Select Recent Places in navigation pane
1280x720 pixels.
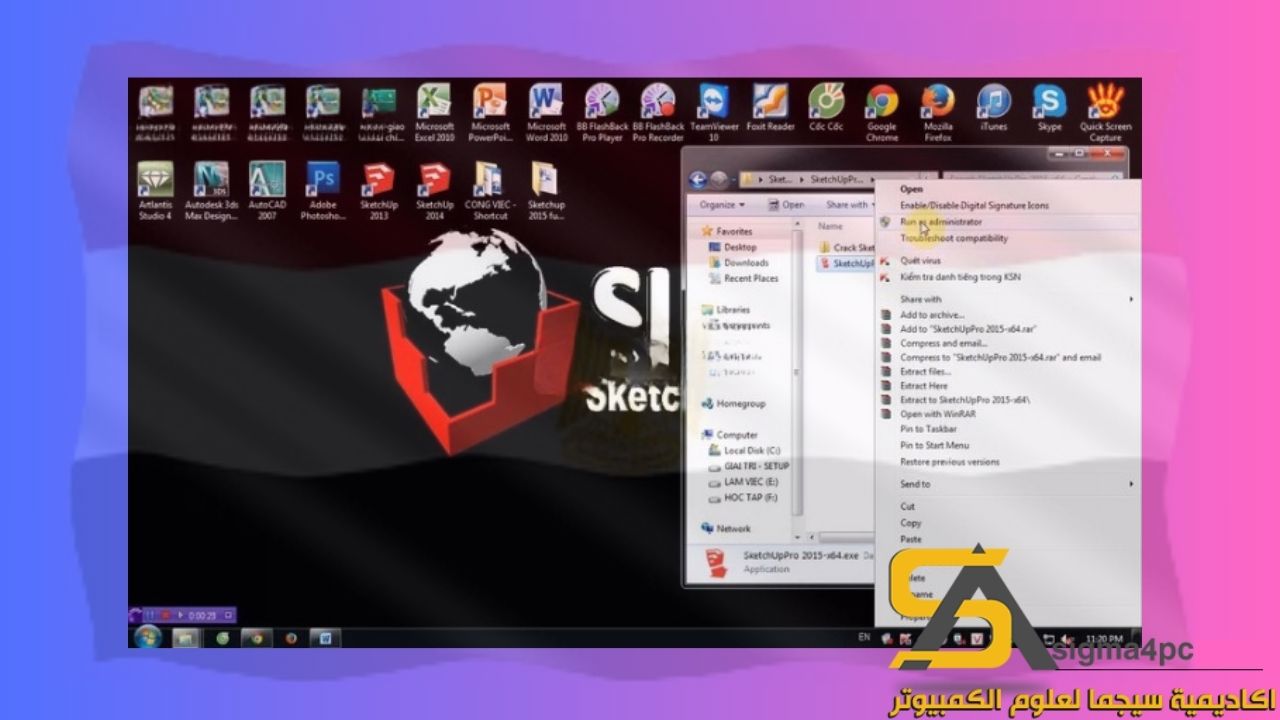pos(743,278)
